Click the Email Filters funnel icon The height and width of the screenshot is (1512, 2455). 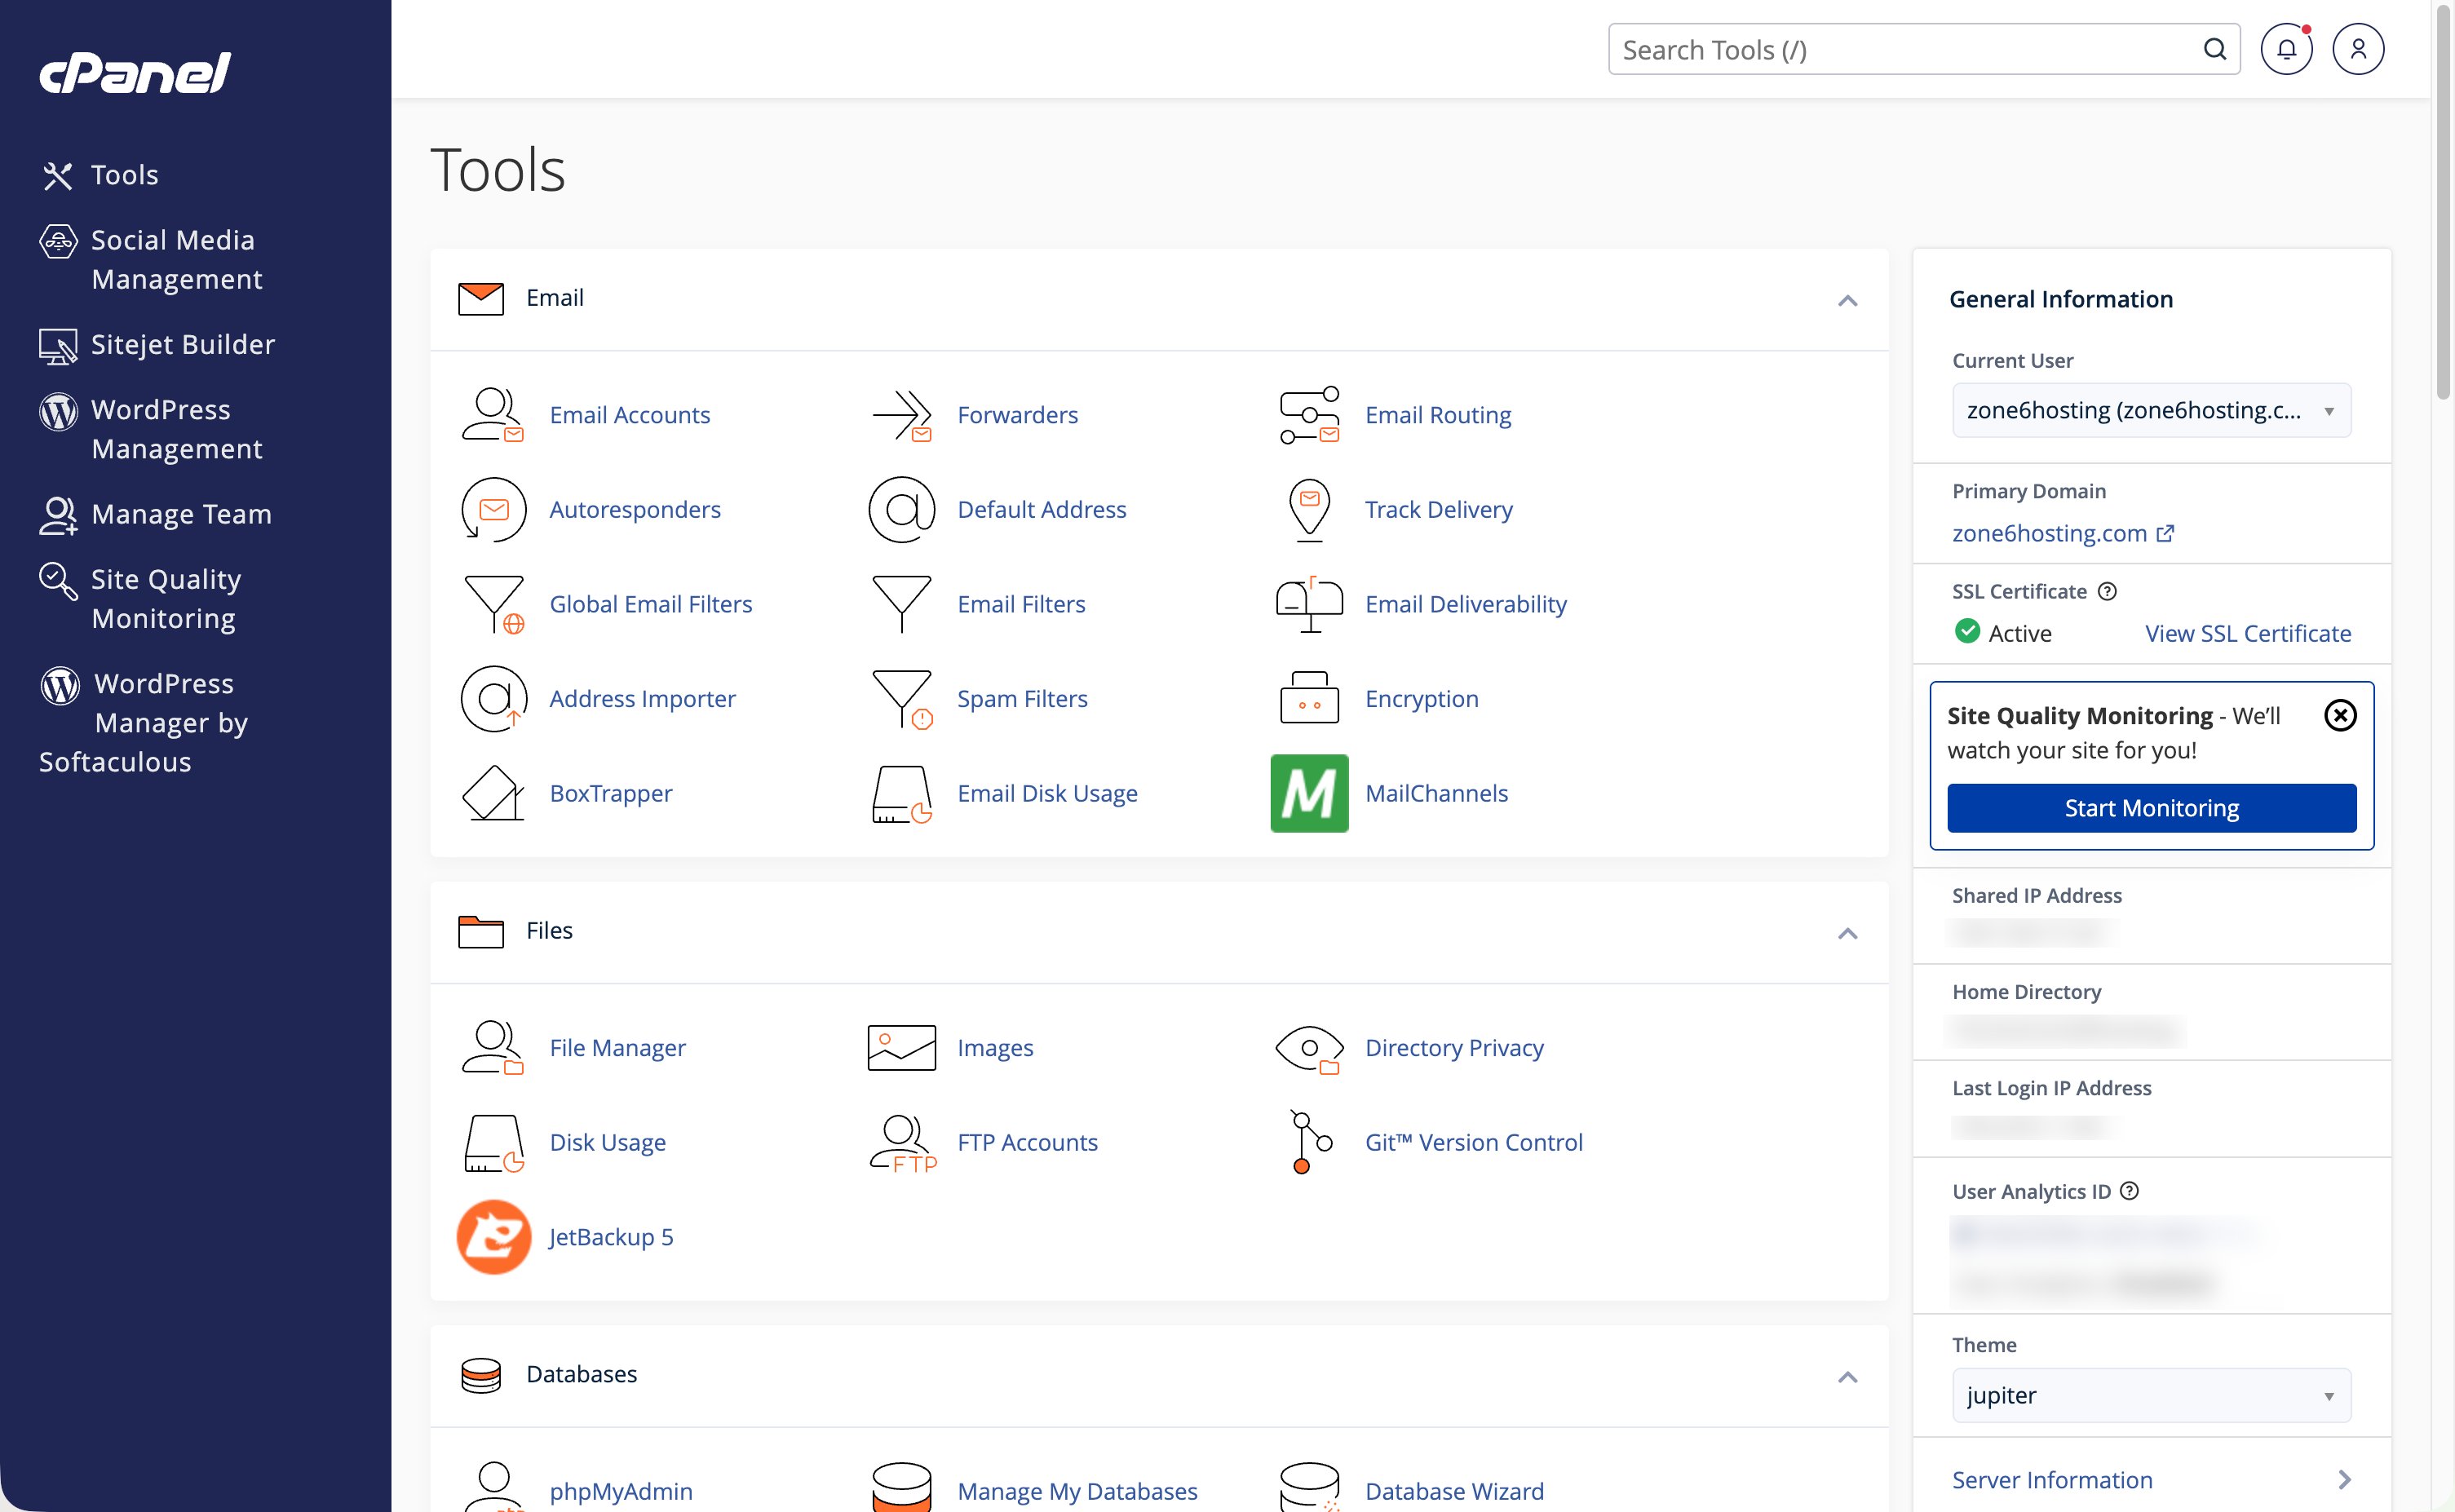tap(901, 604)
